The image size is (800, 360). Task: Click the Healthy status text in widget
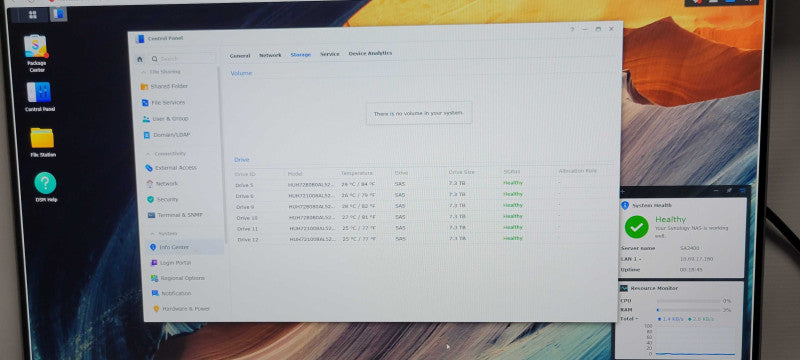(x=670, y=219)
